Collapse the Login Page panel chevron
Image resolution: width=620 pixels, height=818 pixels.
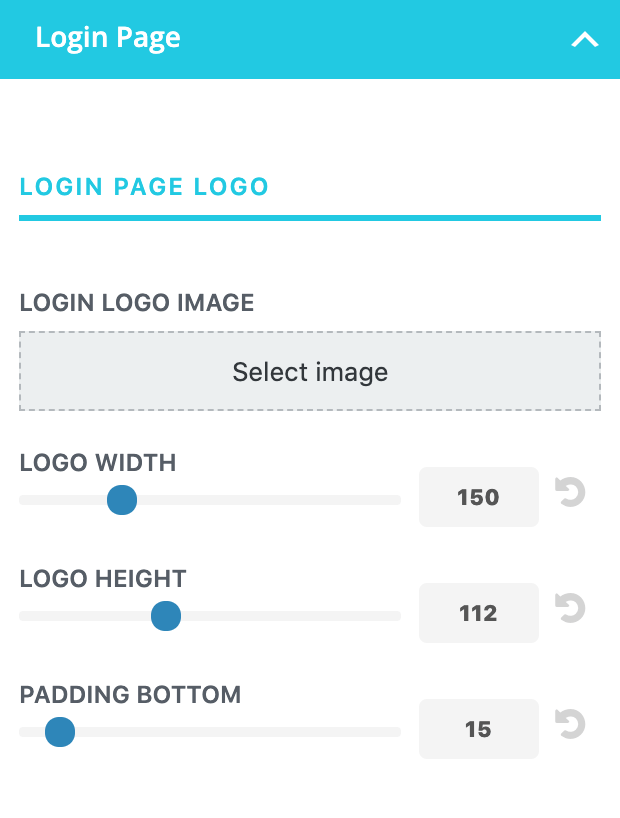pyautogui.click(x=585, y=40)
